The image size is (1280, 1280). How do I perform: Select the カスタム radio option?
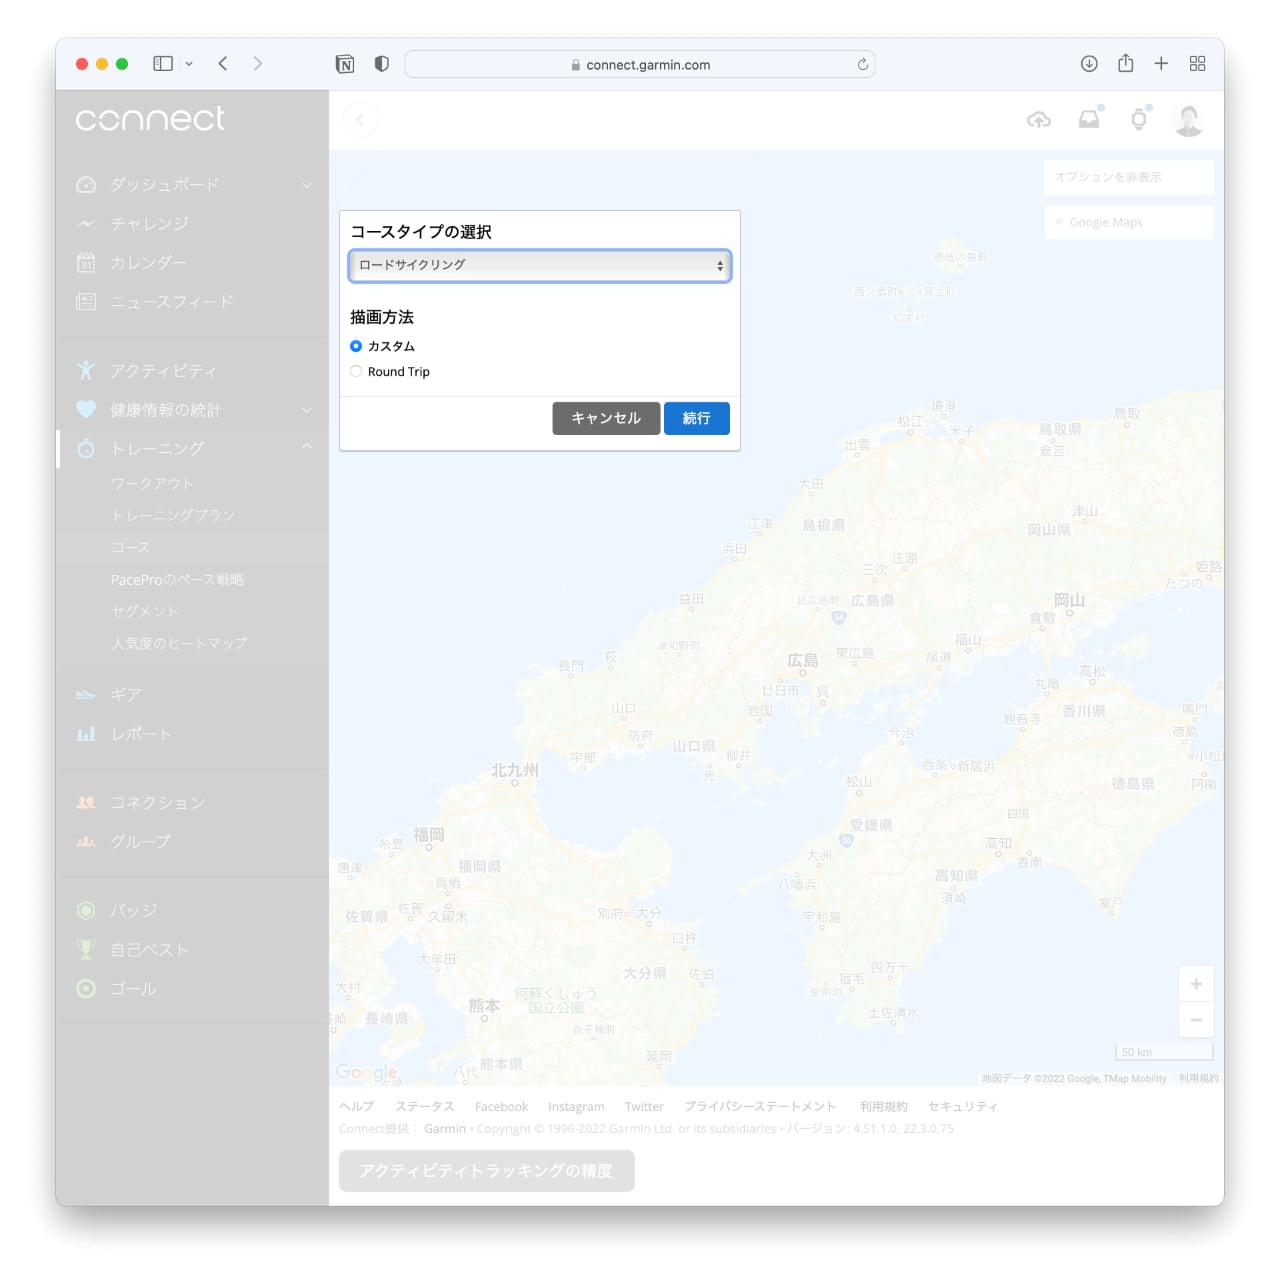point(356,346)
